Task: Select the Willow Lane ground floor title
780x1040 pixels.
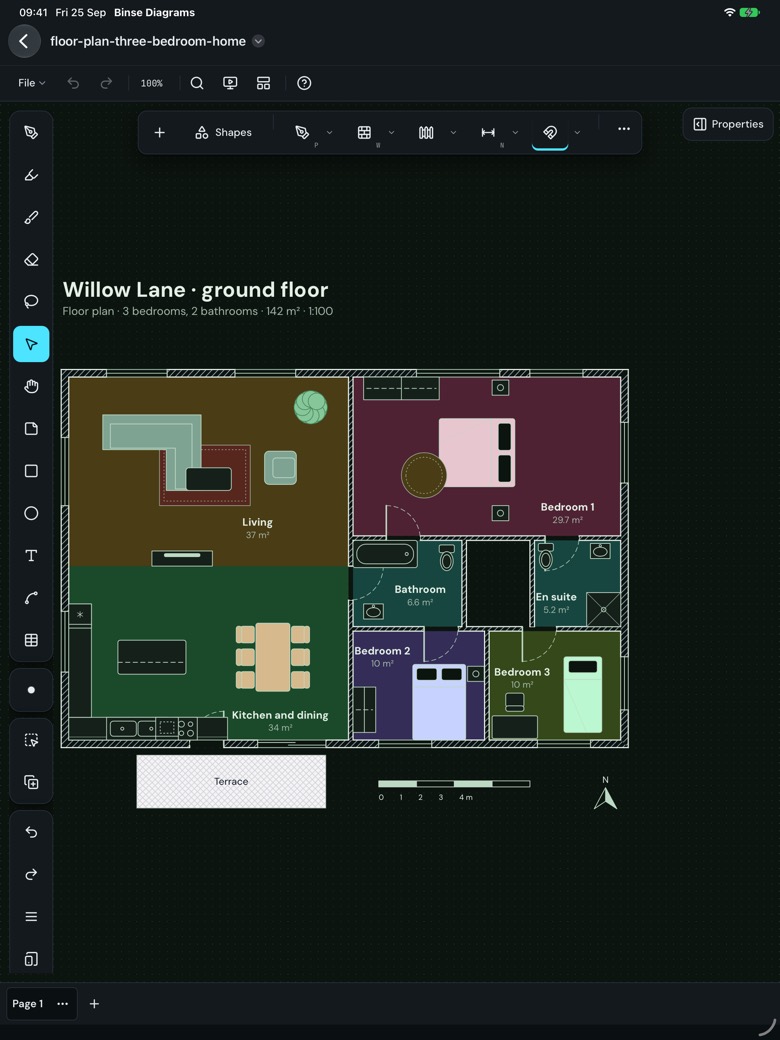Action: coord(195,290)
